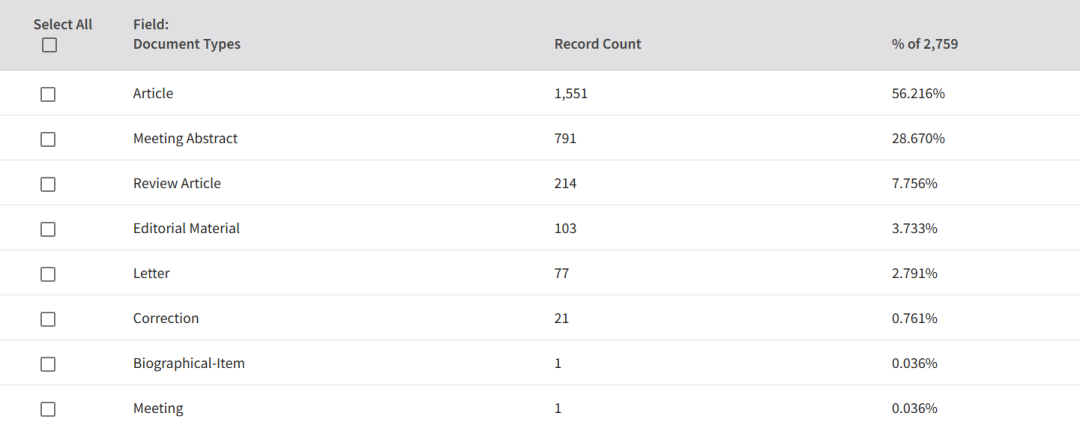
Task: Click the Meeting Abstract label
Action: click(185, 139)
